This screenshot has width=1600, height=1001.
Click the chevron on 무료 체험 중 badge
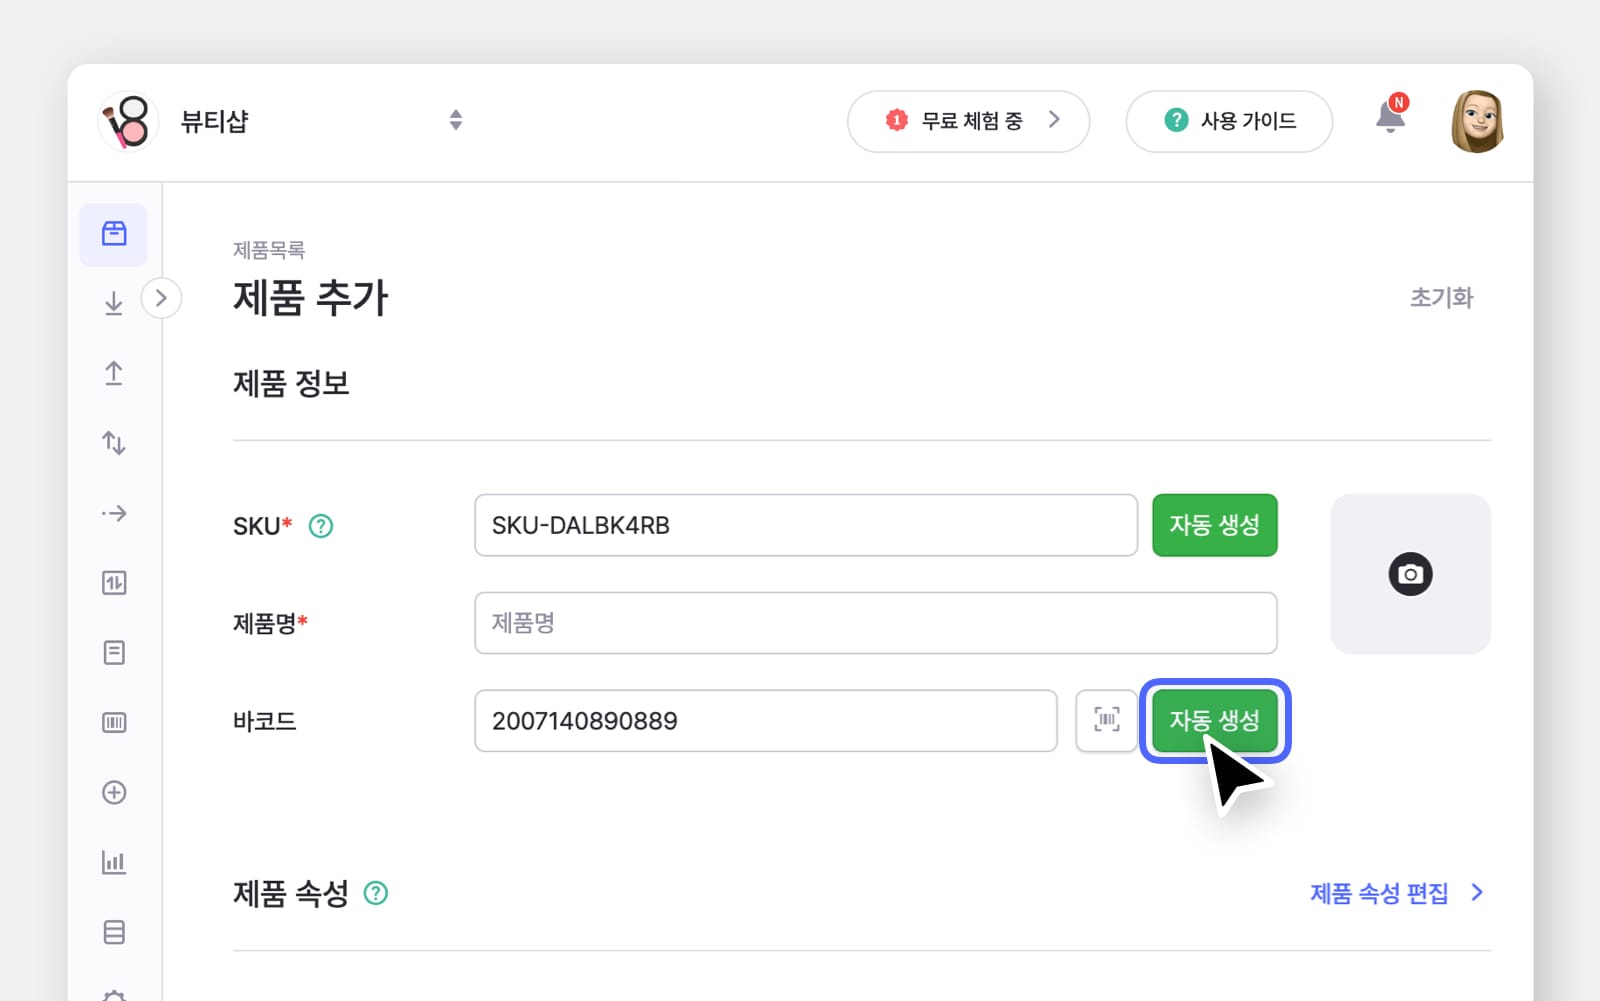1053,120
